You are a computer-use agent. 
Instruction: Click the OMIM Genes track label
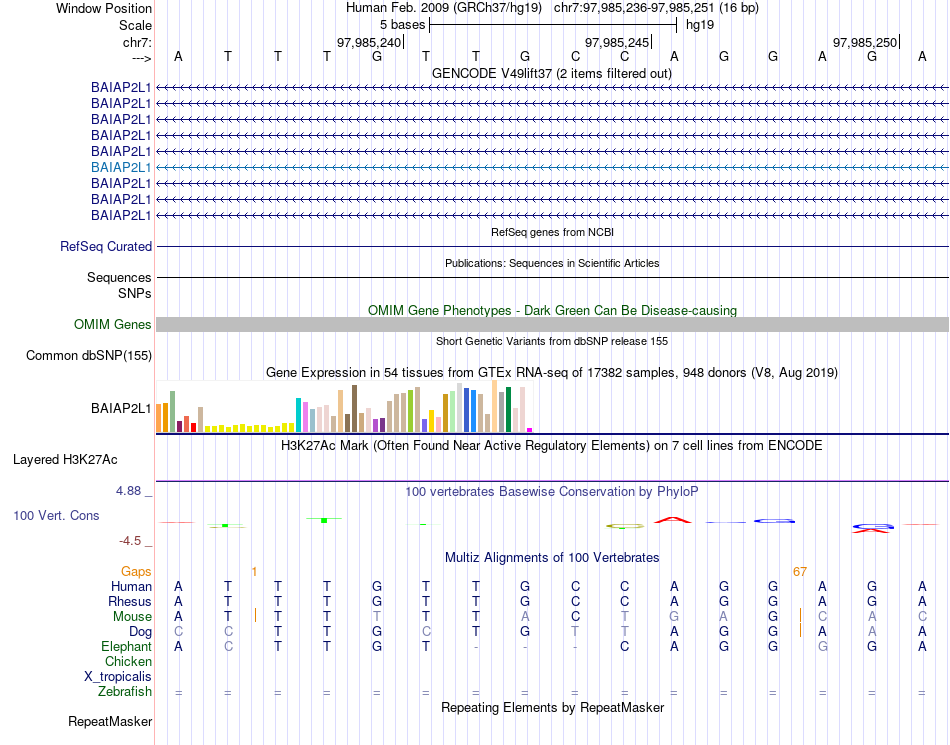[112, 325]
